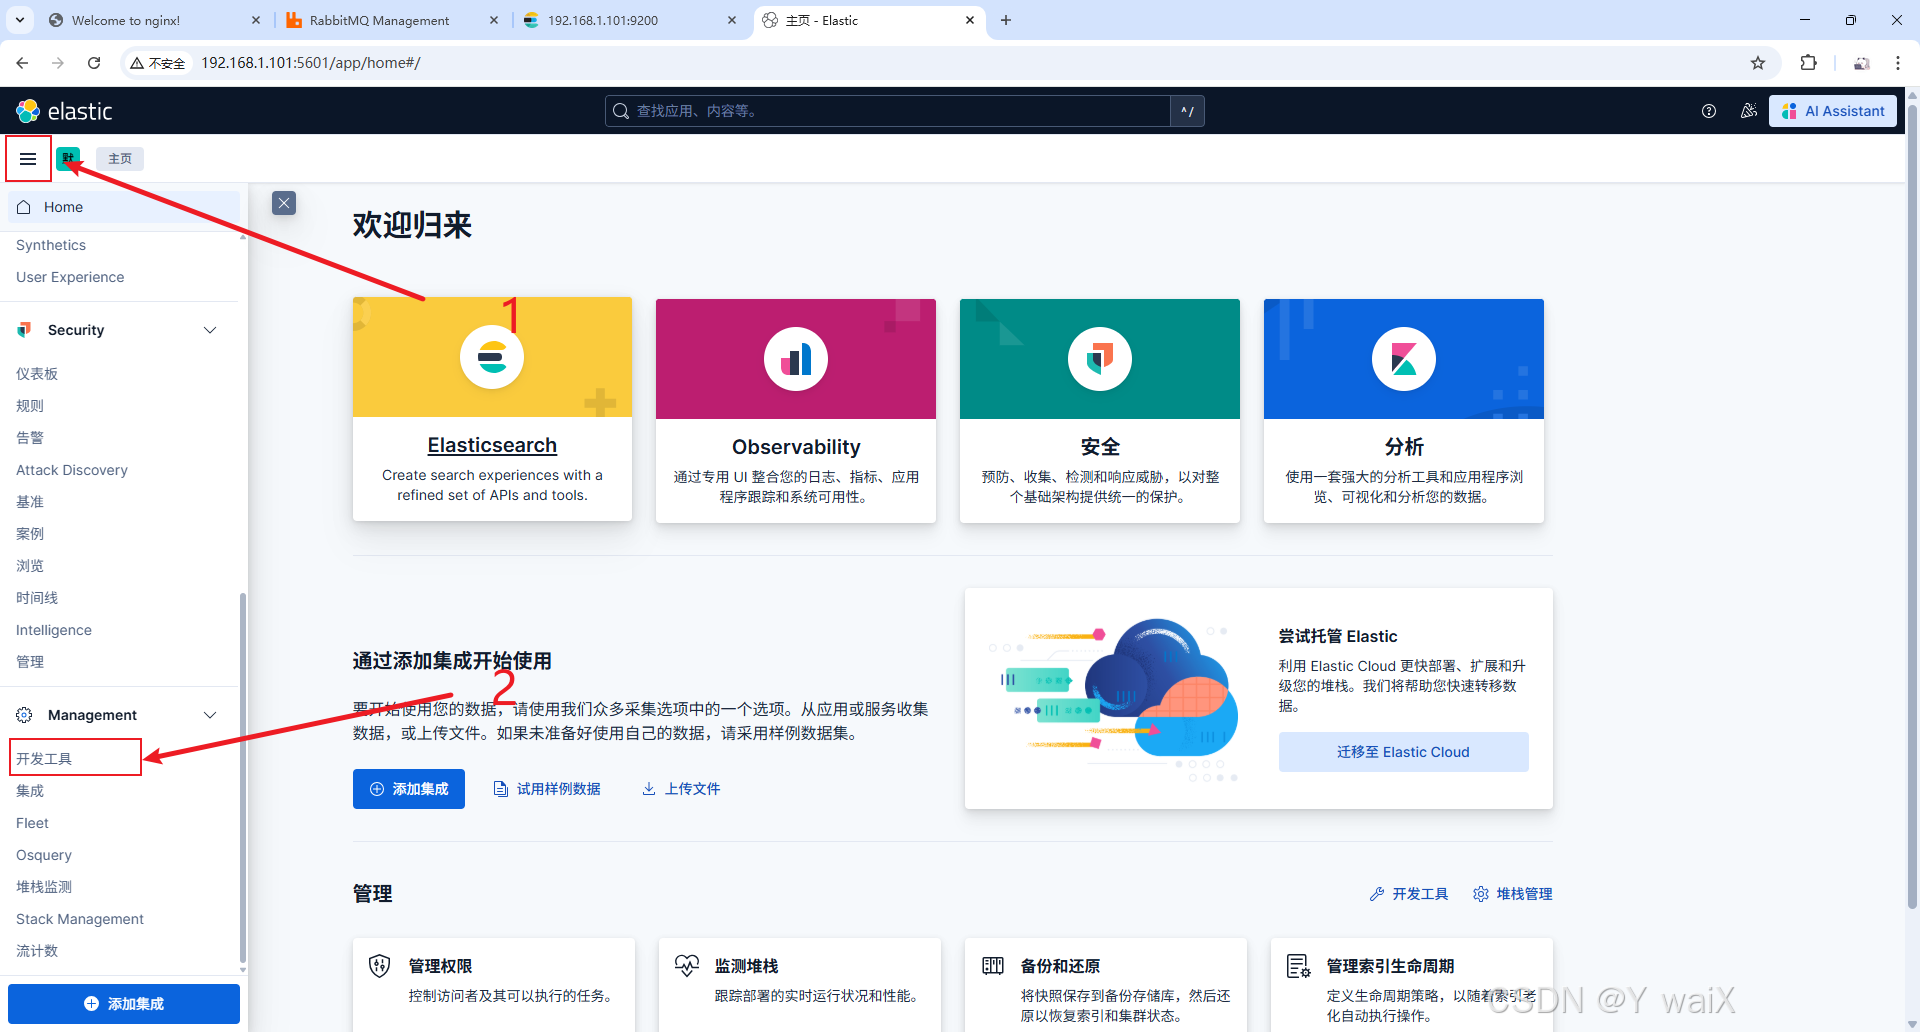Open the green space selector avatar
Image resolution: width=1920 pixels, height=1032 pixels.
point(68,158)
